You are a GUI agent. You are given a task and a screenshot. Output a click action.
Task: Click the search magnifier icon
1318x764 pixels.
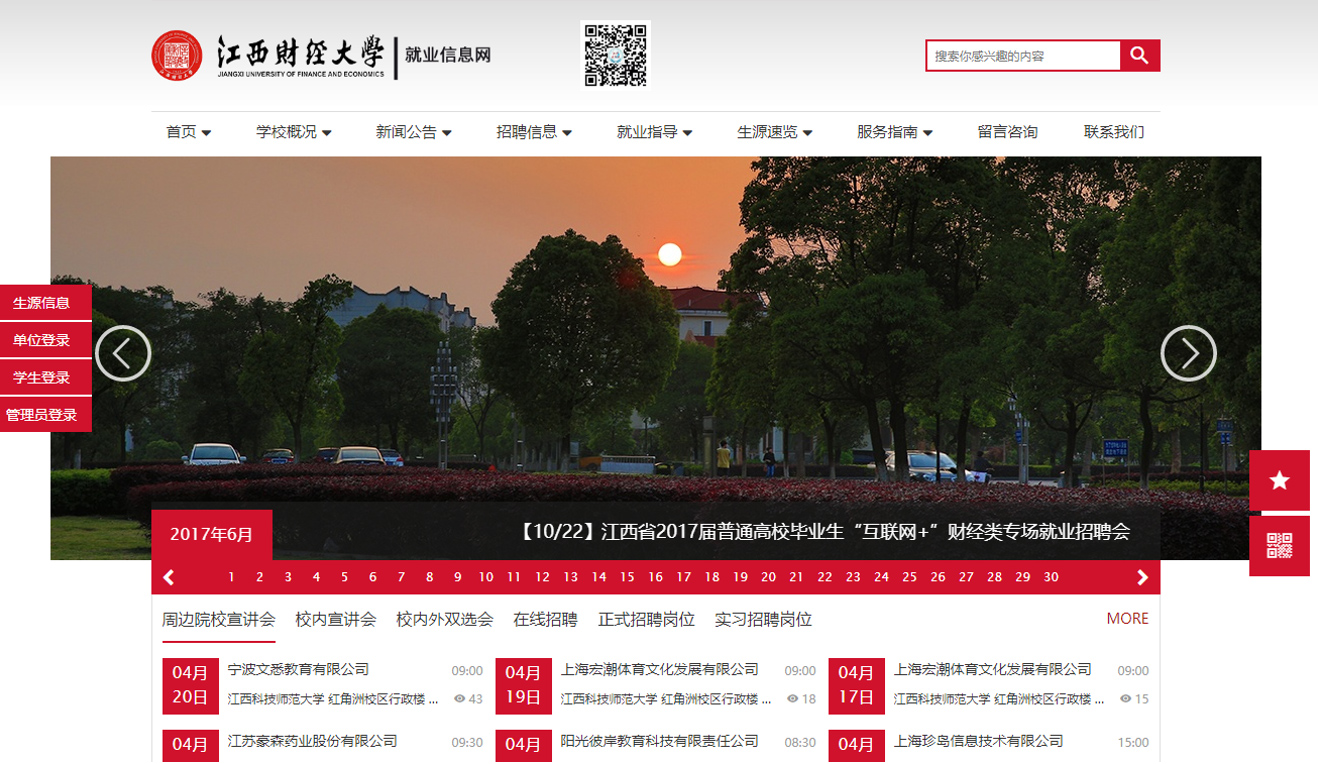pos(1139,55)
